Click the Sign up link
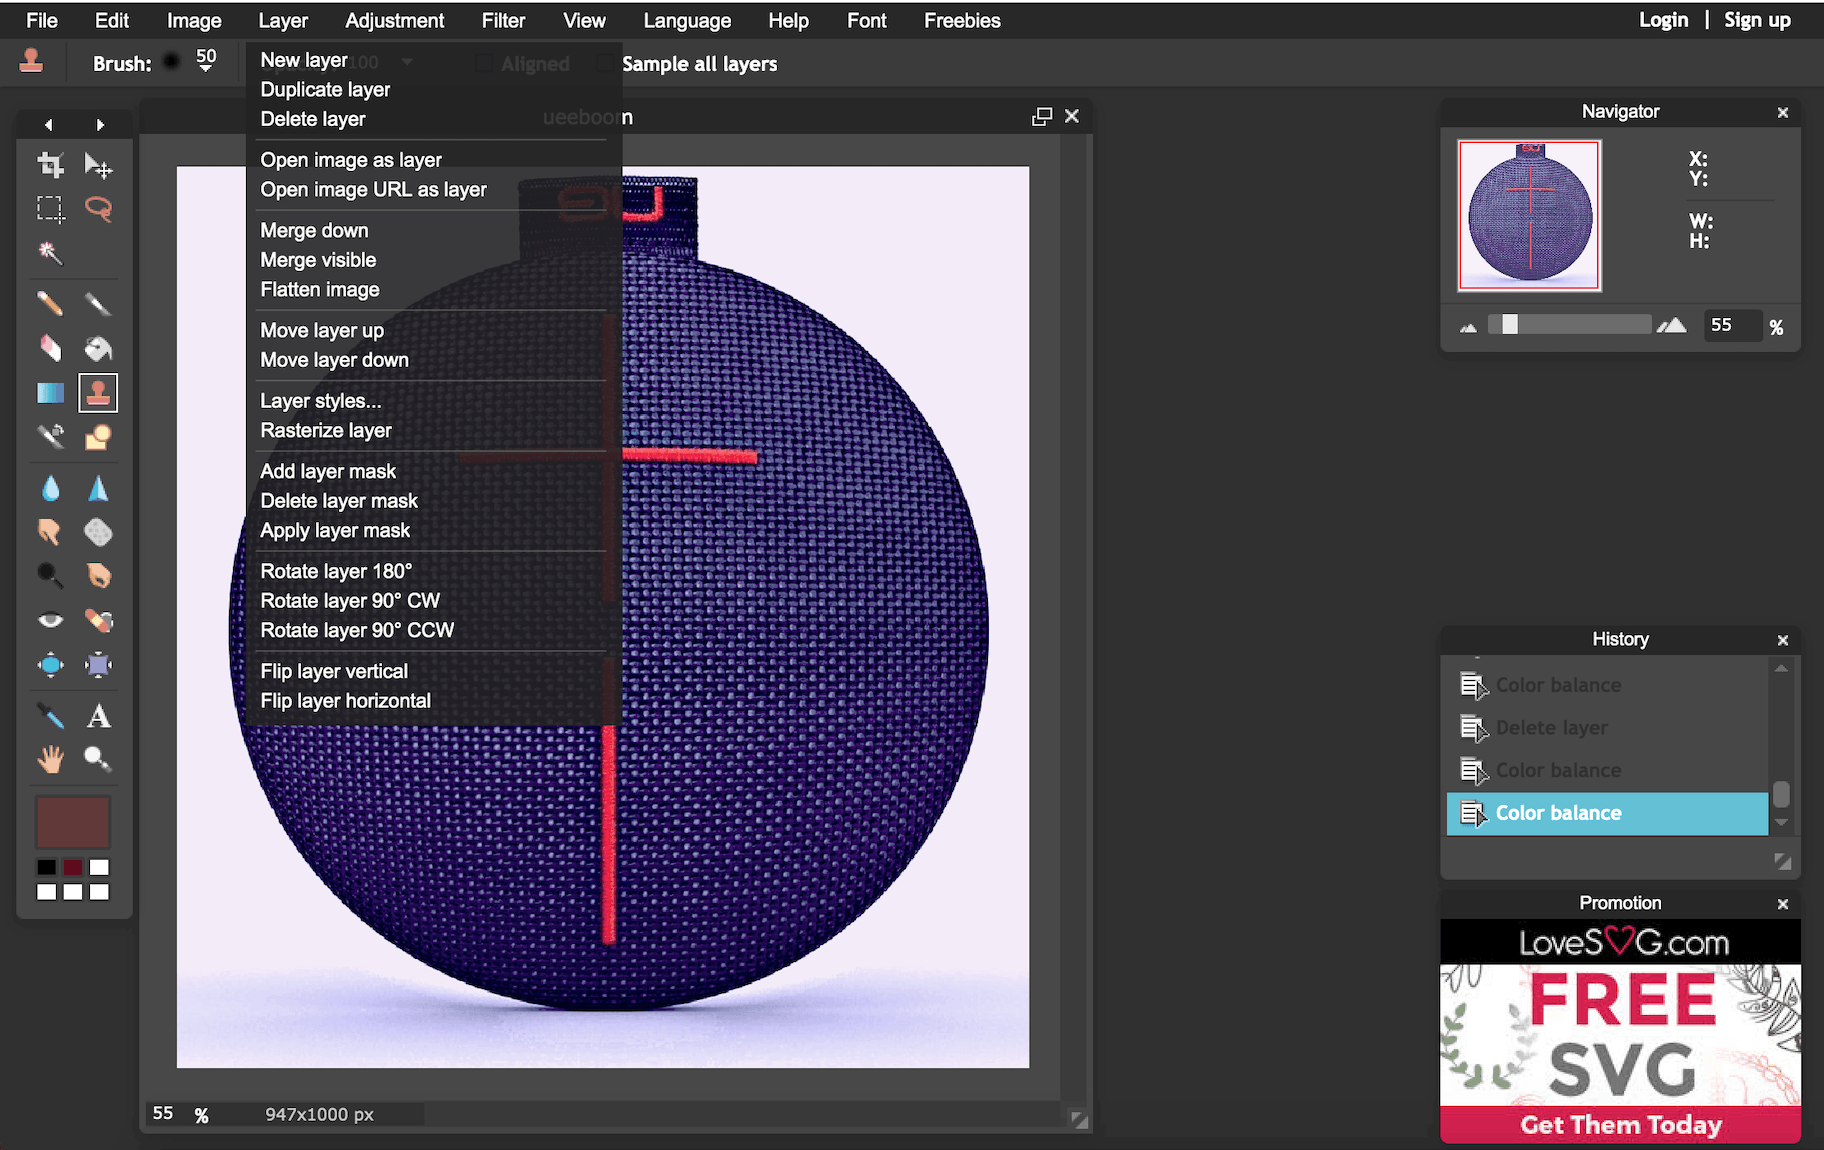This screenshot has height=1150, width=1824. [x=1756, y=20]
